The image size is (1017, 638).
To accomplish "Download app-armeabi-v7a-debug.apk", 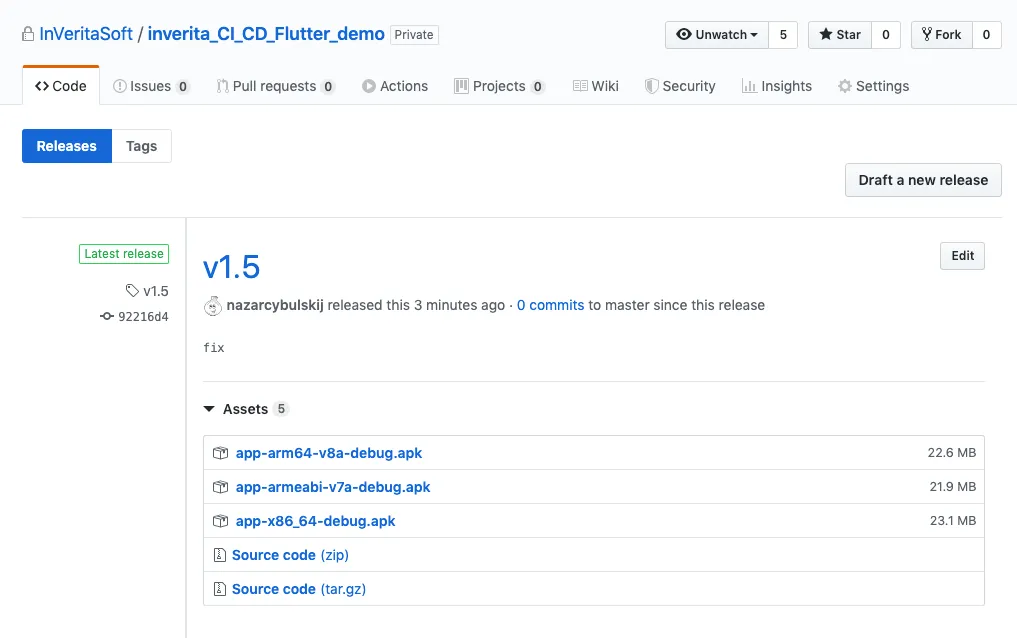I will click(333, 487).
